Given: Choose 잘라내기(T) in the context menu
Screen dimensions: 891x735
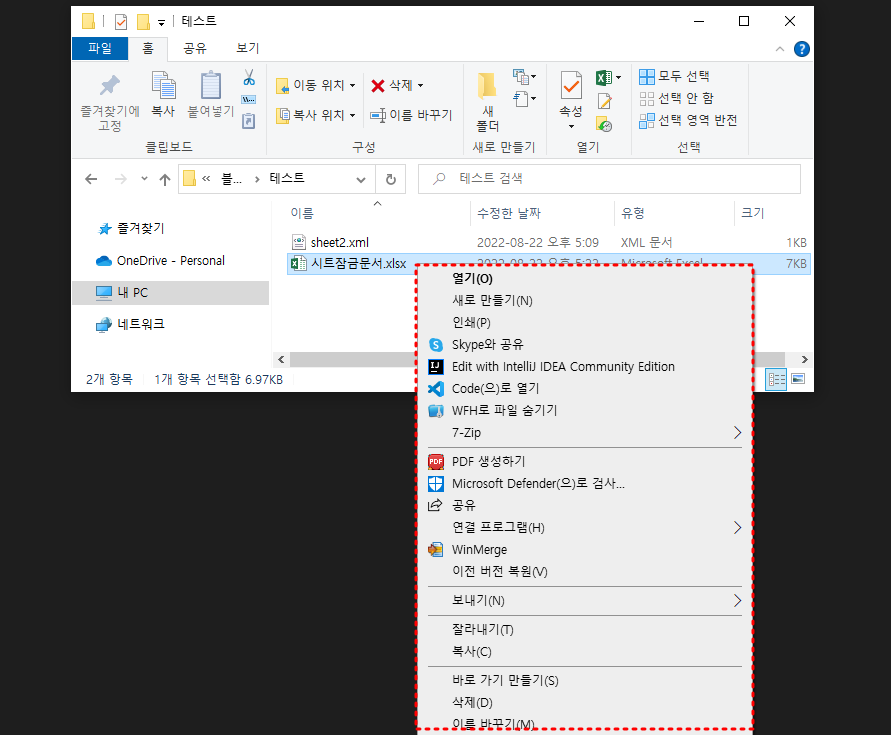Looking at the screenshot, I should click(585, 629).
